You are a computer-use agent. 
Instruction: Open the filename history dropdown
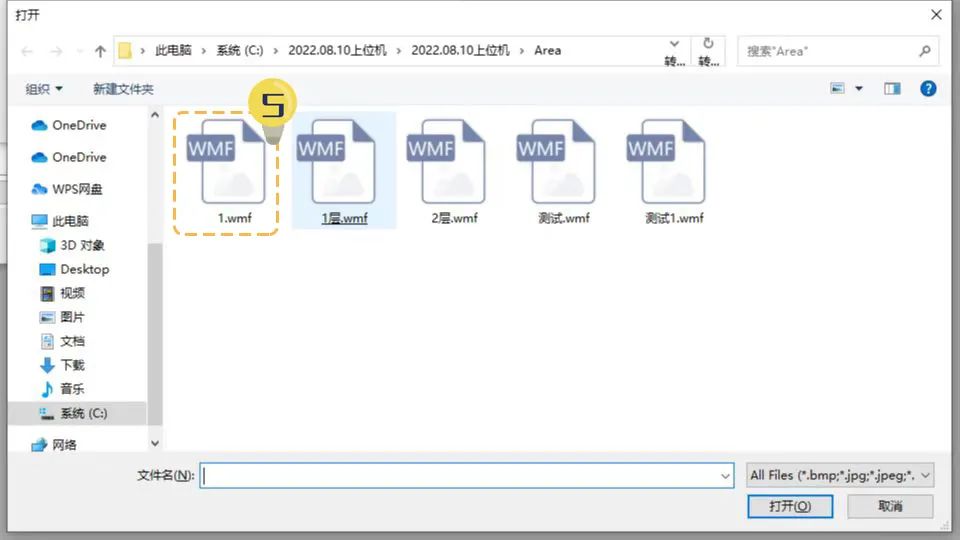point(726,477)
